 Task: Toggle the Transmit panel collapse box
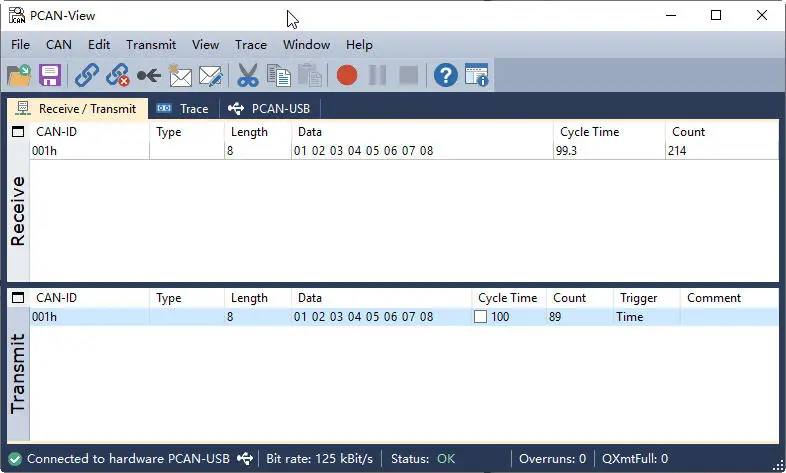pos(18,298)
